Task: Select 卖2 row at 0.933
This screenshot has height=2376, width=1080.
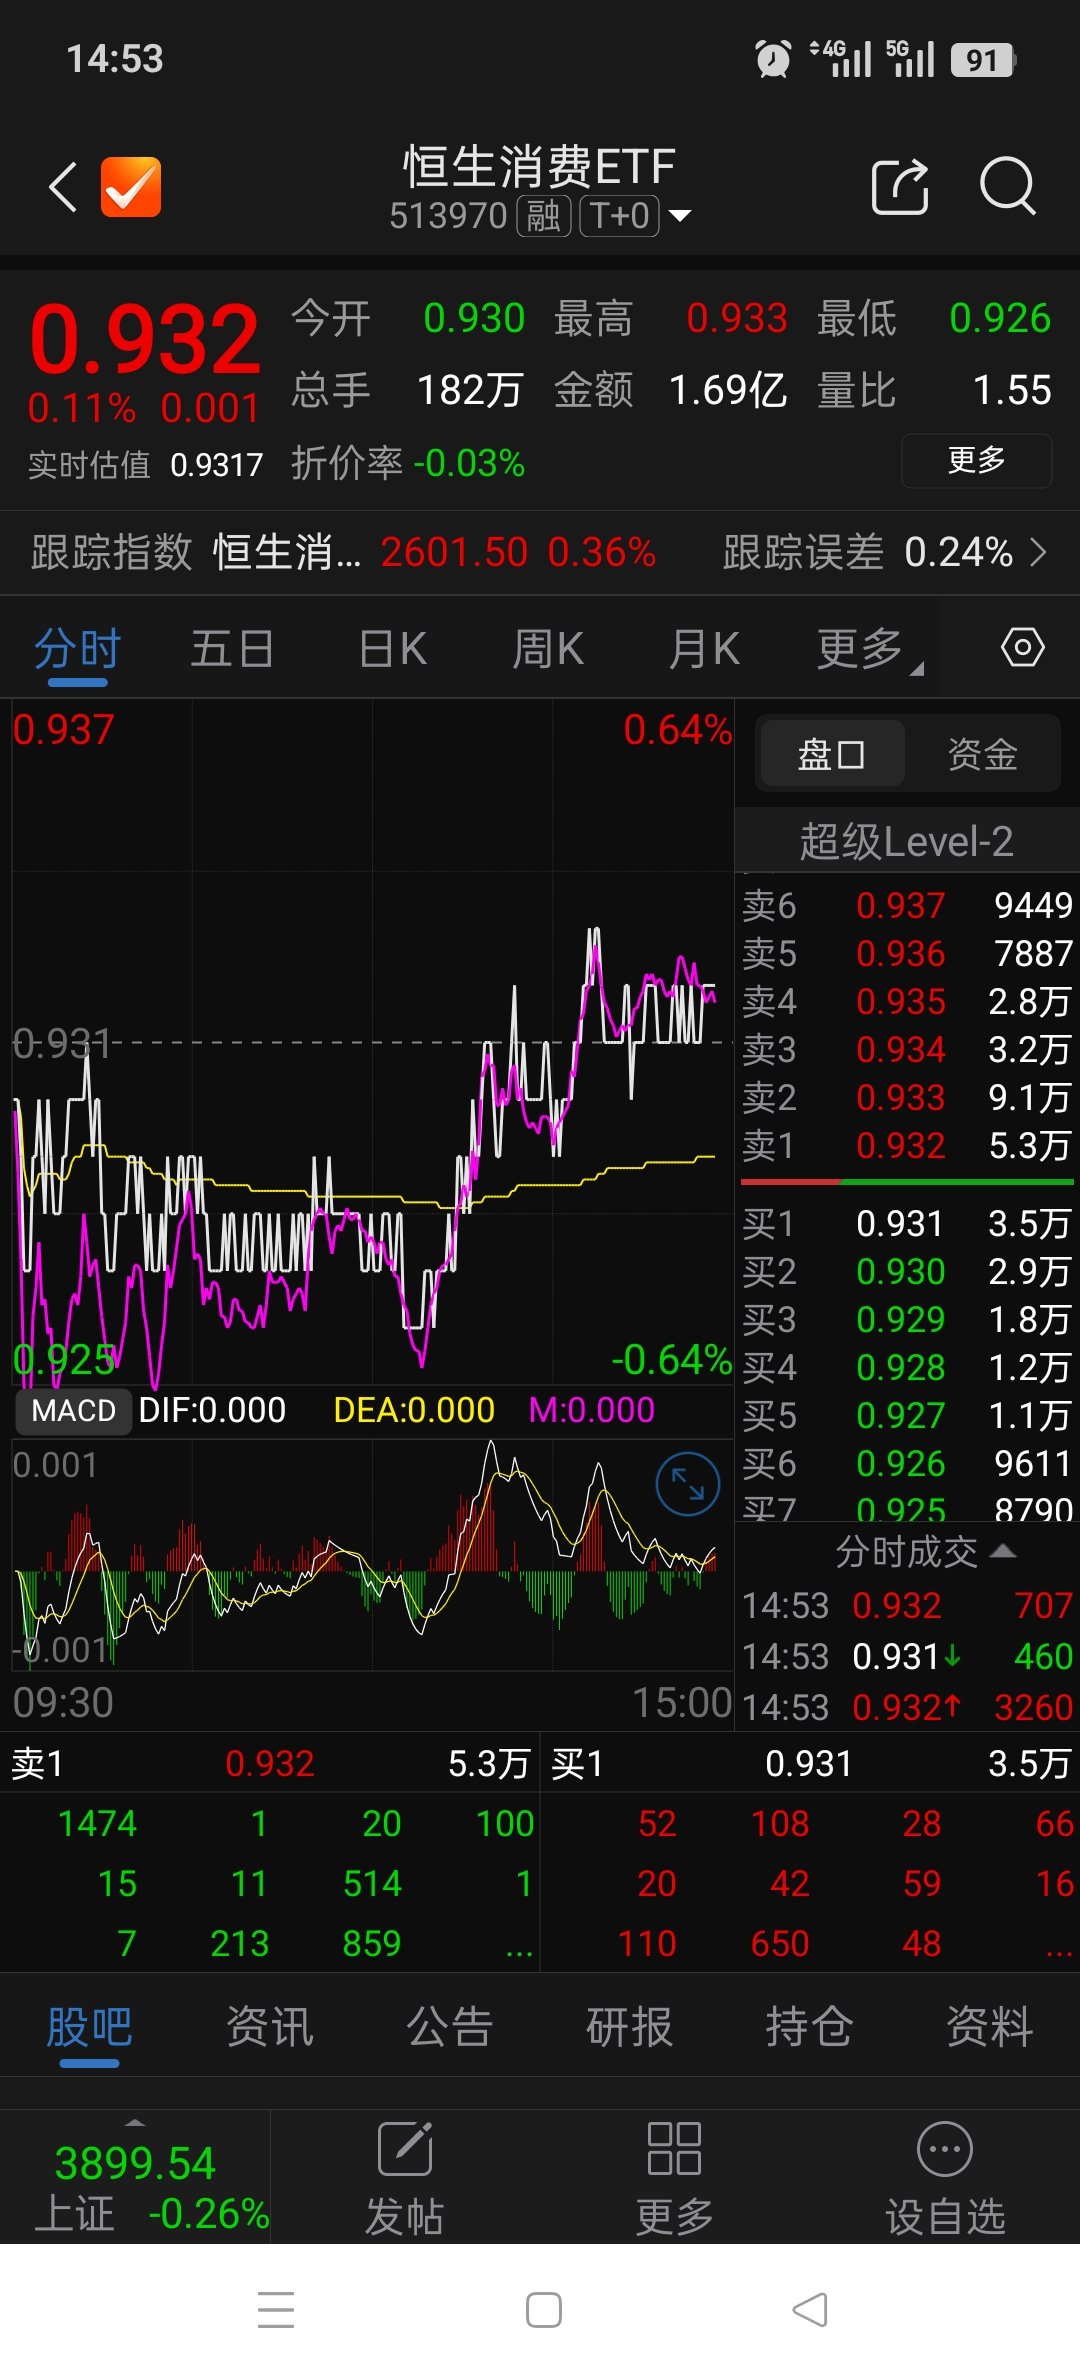Action: (x=907, y=1098)
